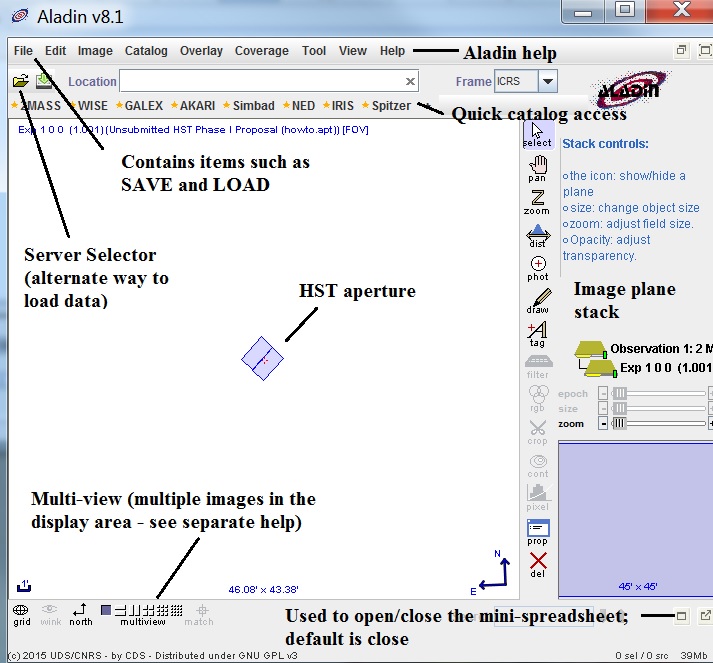Click the Exp 1 0 0 plane title text
This screenshot has height=663, width=713.
click(x=193, y=130)
